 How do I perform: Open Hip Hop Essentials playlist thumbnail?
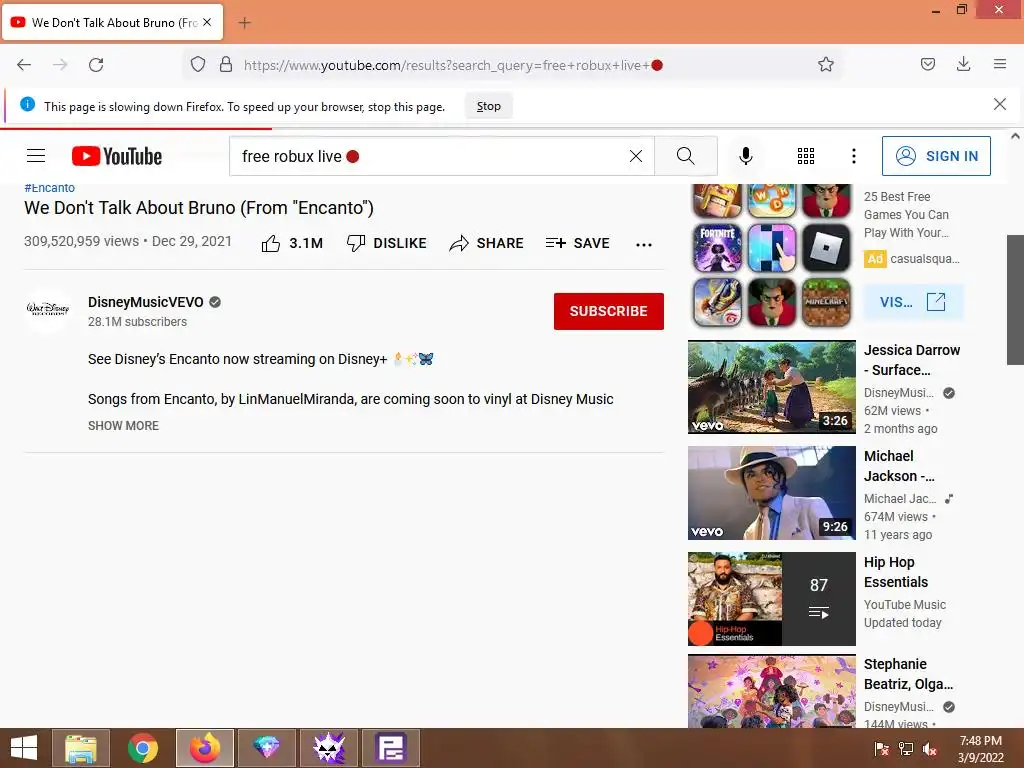771,599
